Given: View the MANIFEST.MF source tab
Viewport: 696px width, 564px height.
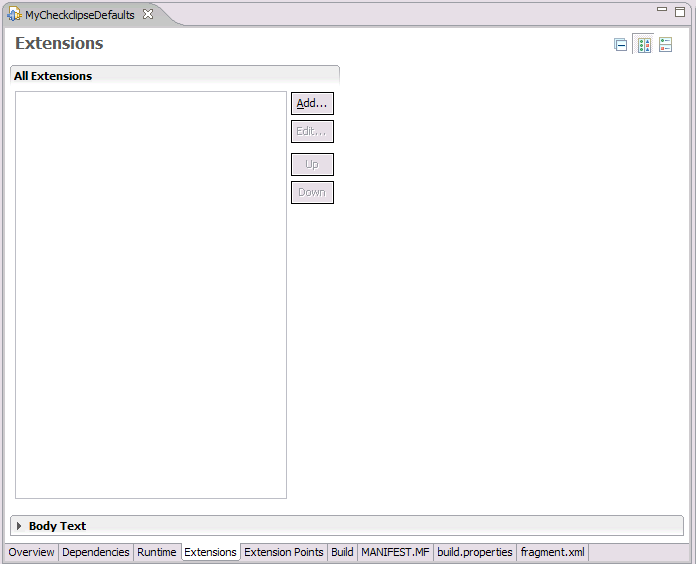Looking at the screenshot, I should tap(395, 552).
